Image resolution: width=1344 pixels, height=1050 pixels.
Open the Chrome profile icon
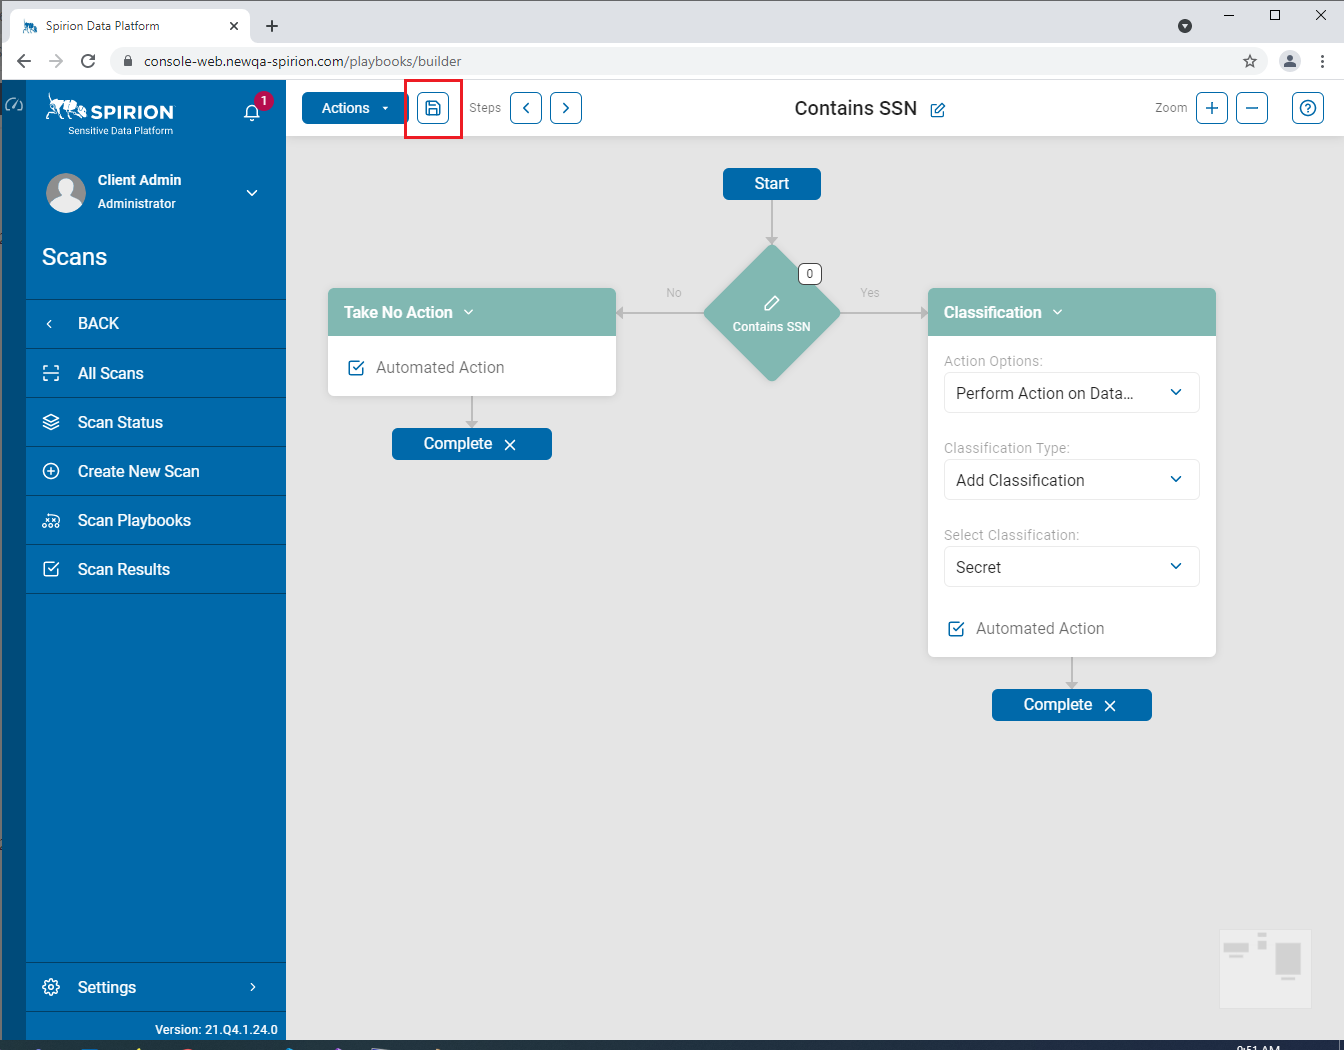coord(1290,61)
